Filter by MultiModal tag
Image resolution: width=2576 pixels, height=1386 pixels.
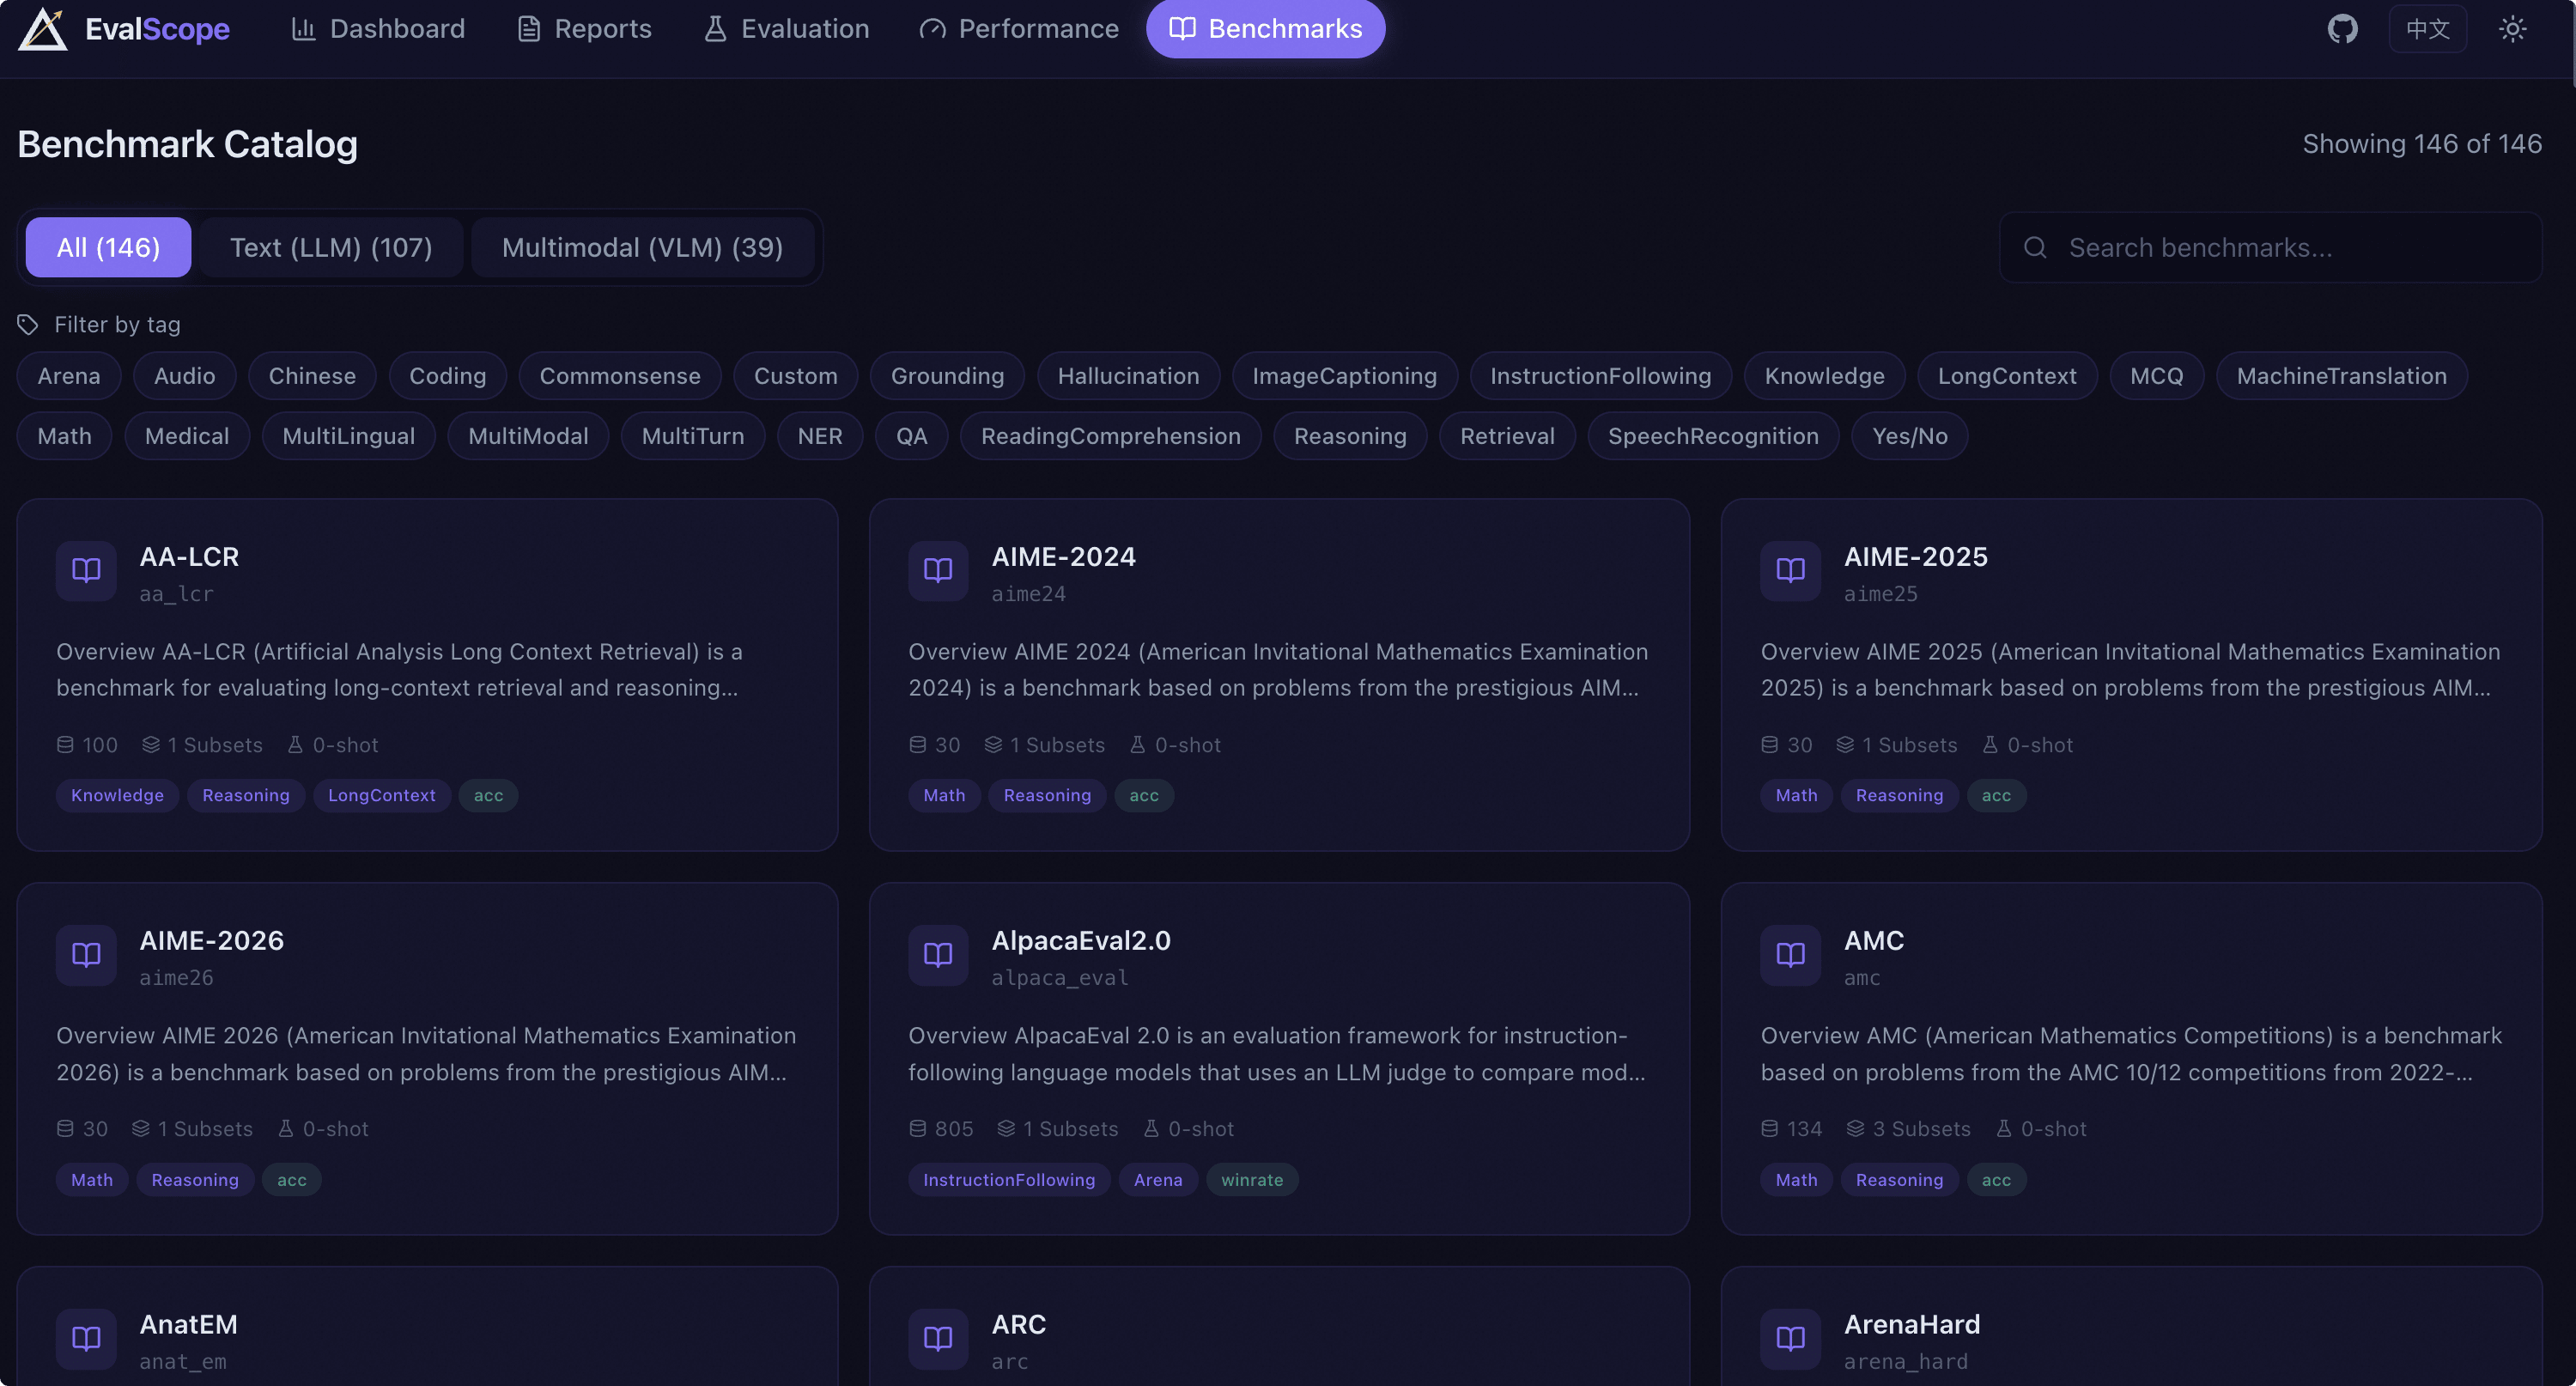pyautogui.click(x=529, y=436)
